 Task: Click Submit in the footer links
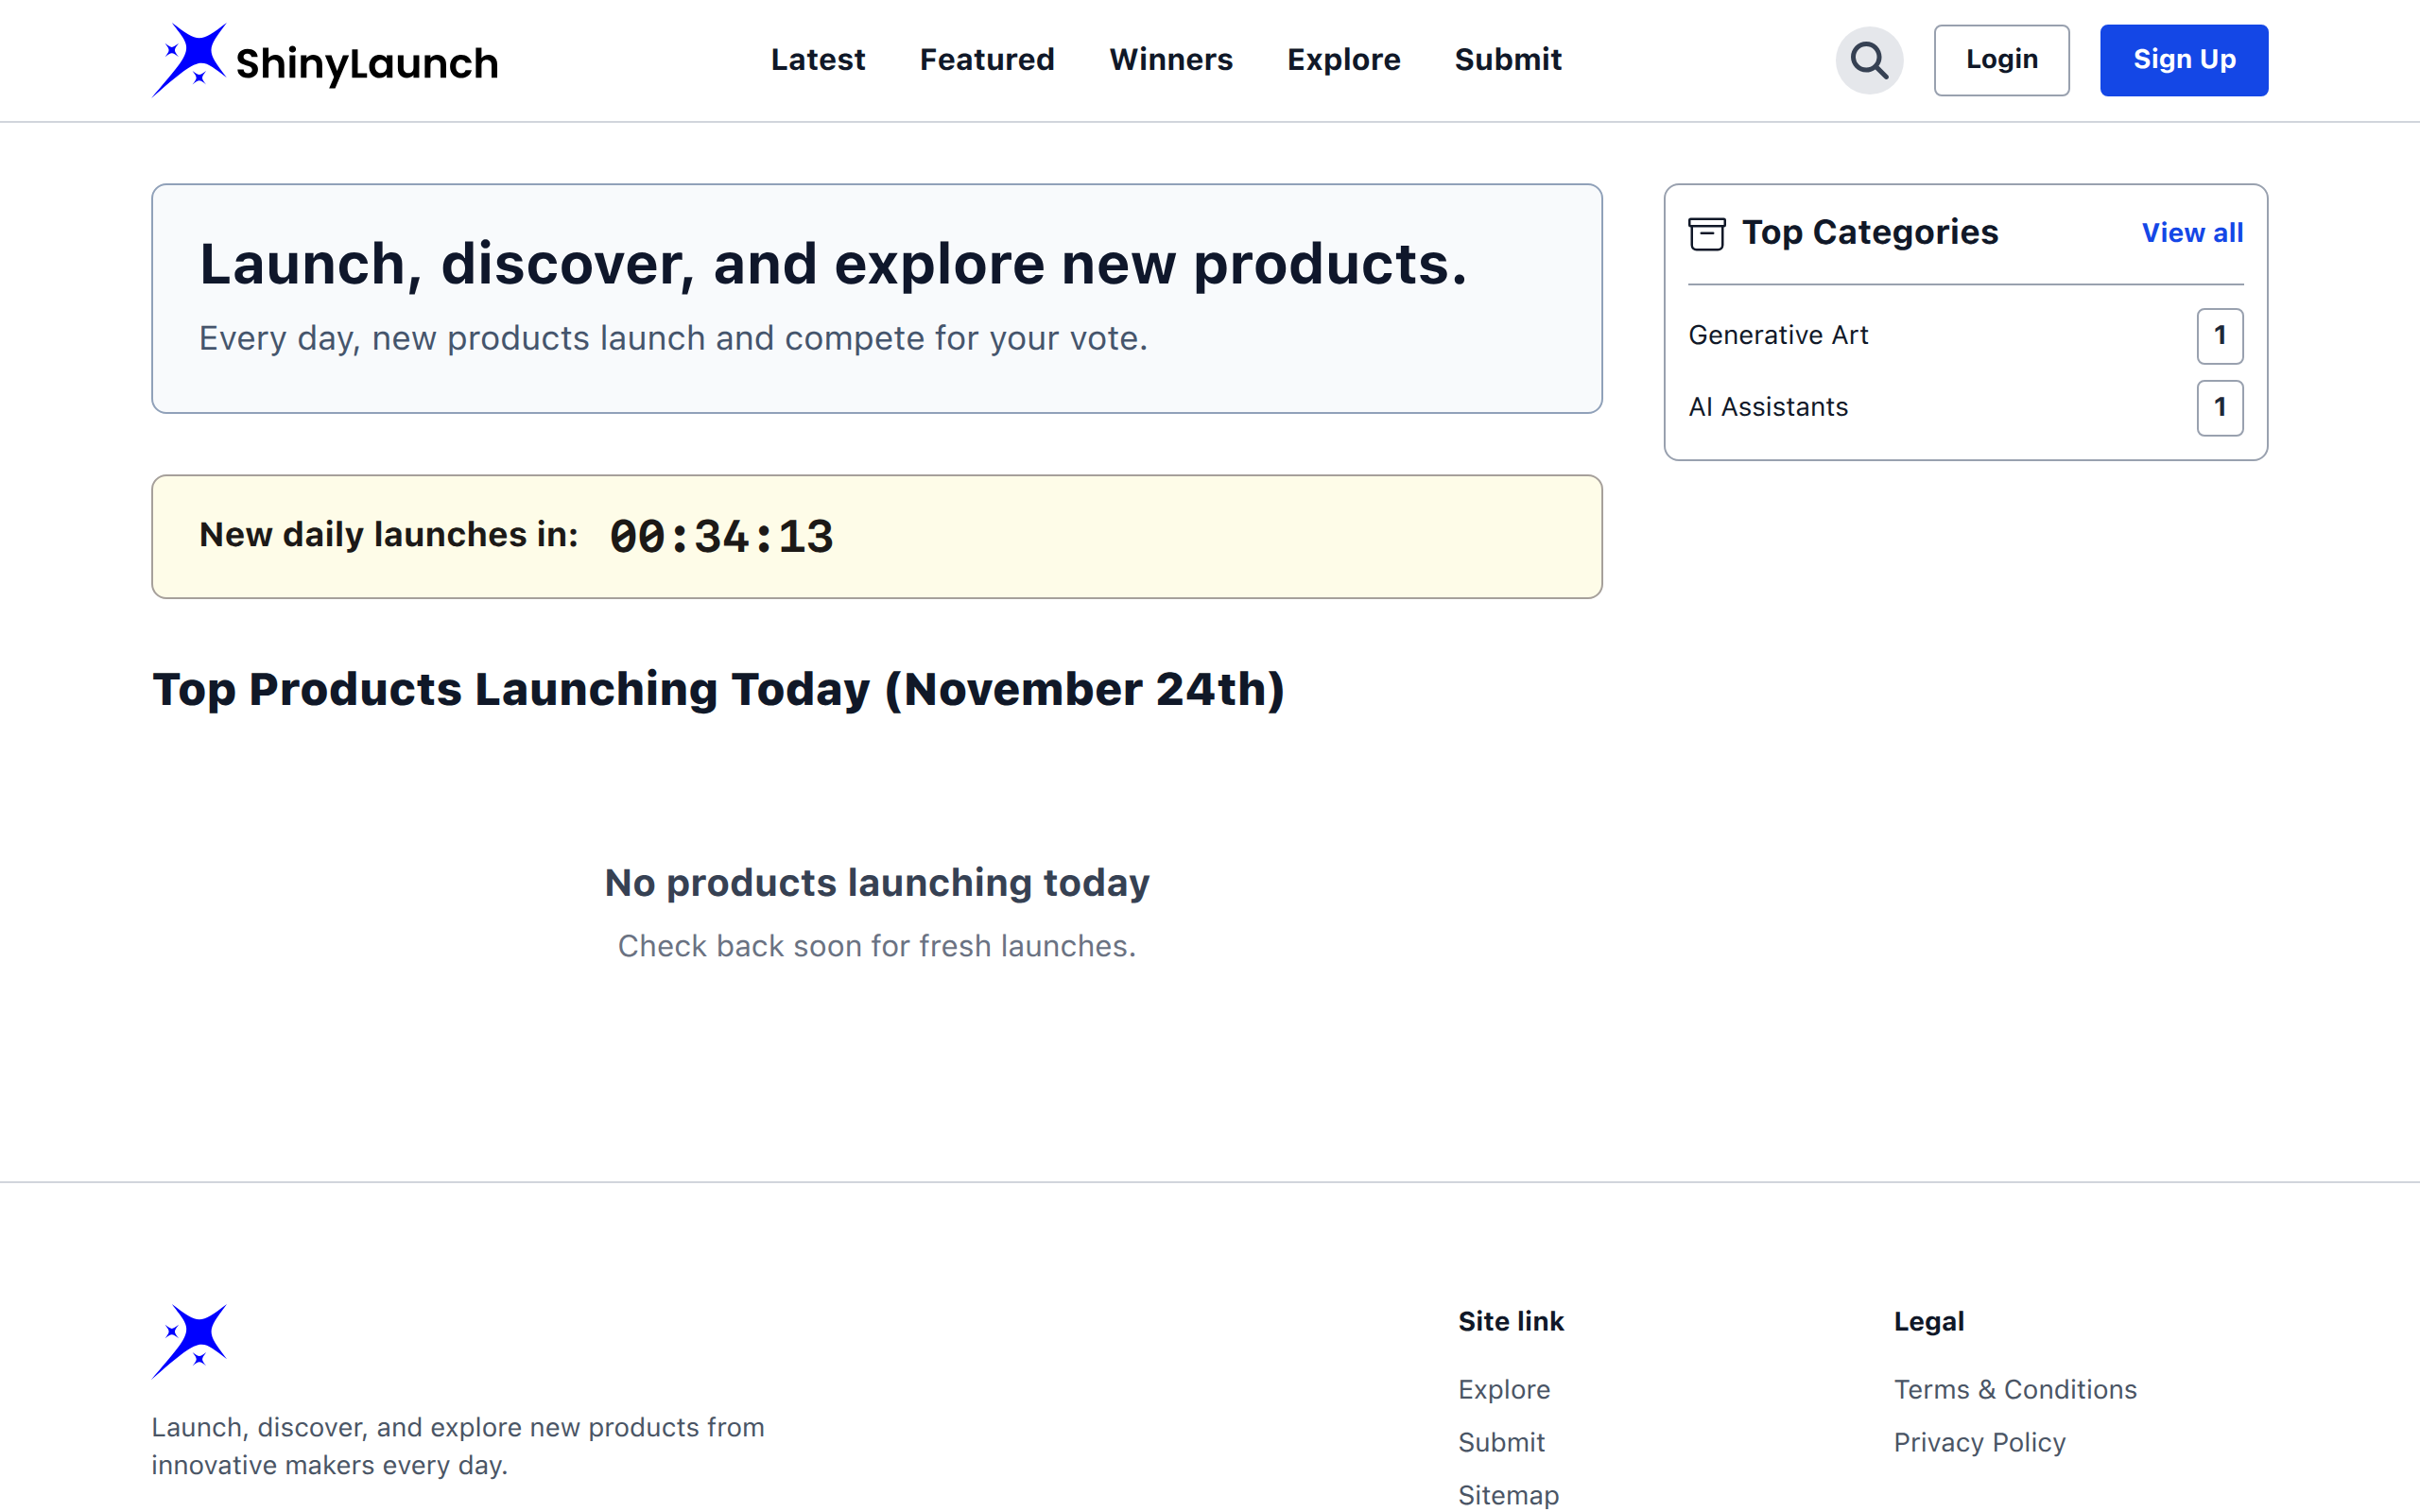point(1501,1441)
